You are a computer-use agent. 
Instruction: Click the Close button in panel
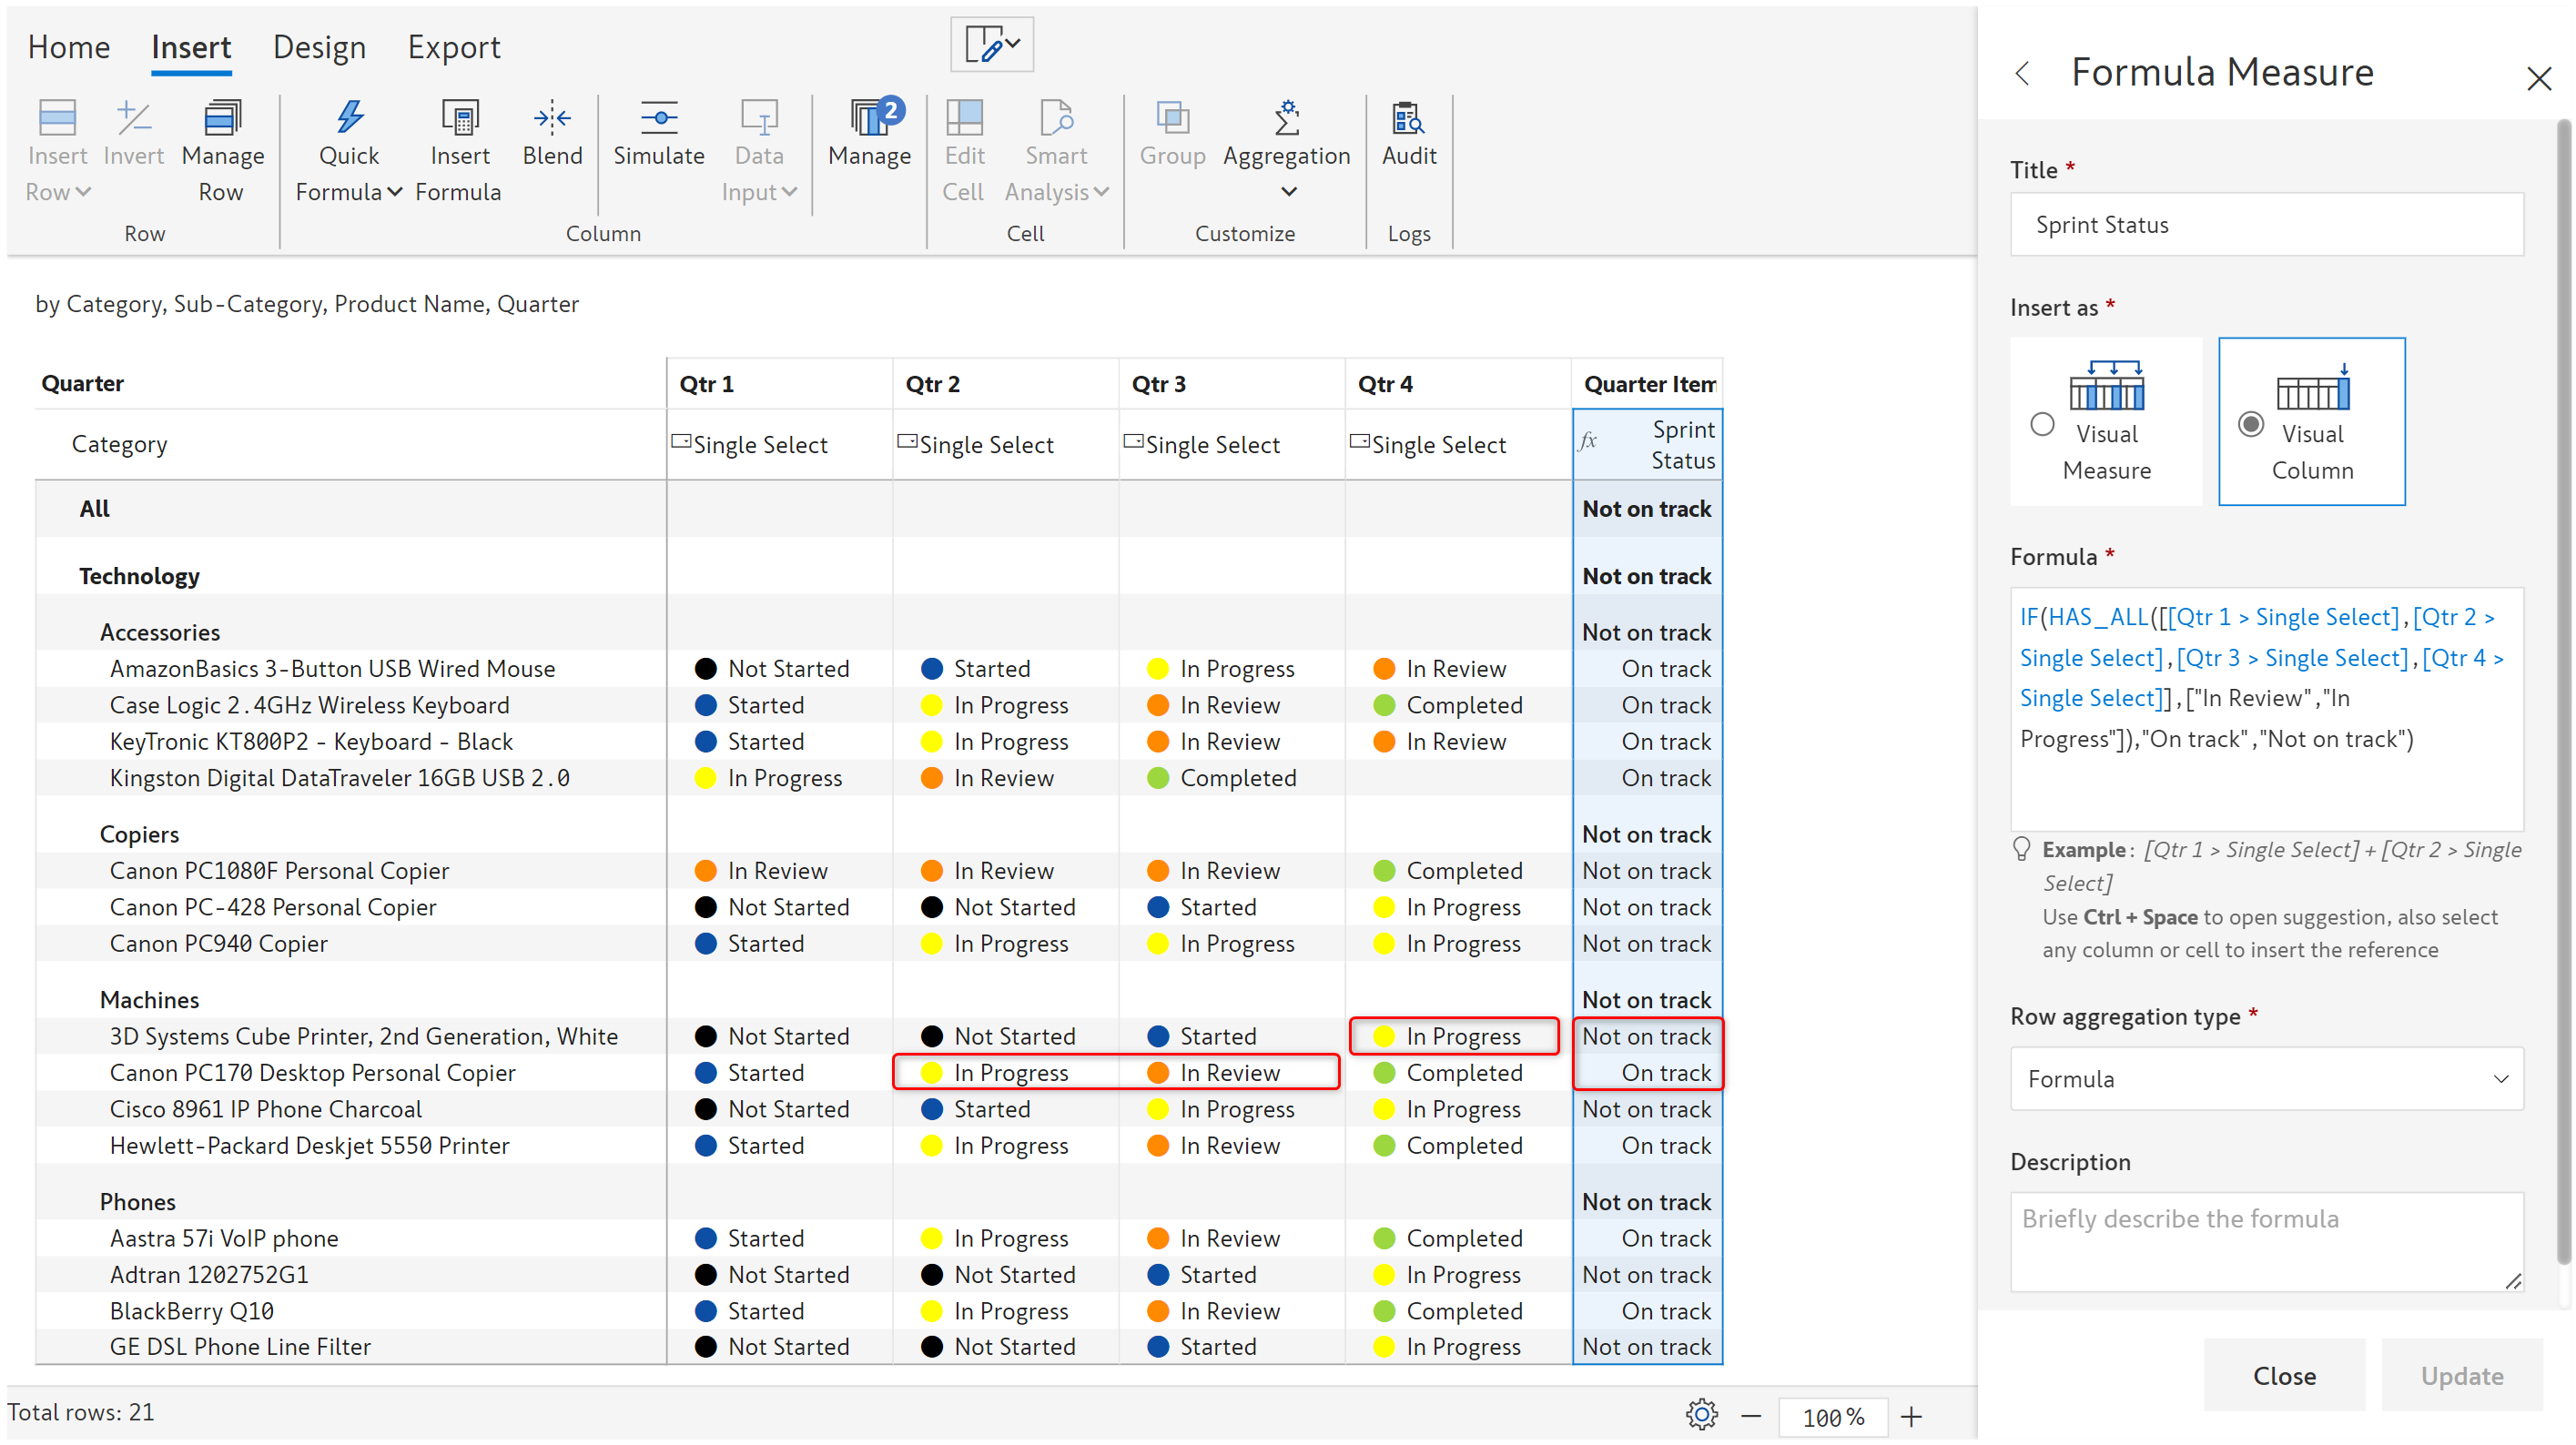[x=2283, y=1375]
